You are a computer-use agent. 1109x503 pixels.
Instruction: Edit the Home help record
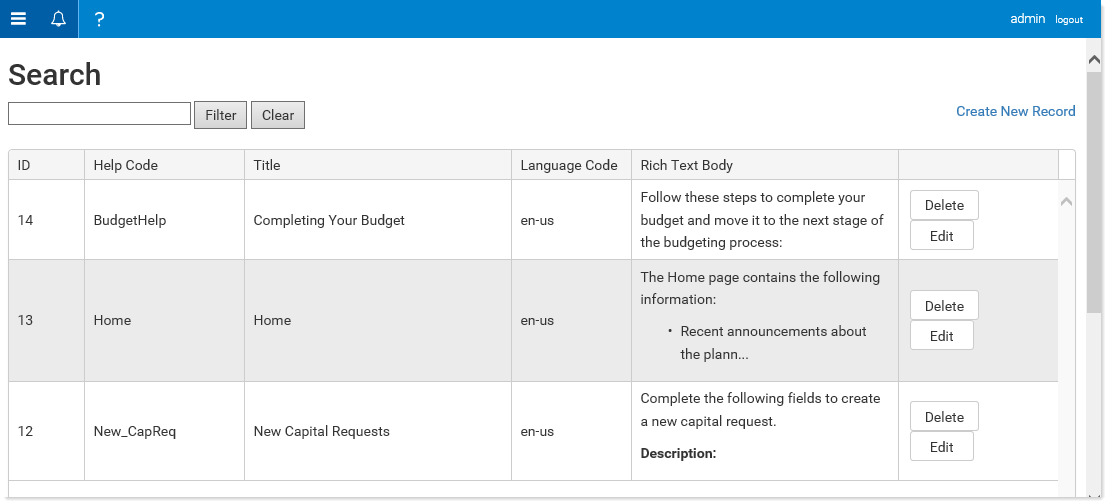tap(941, 335)
